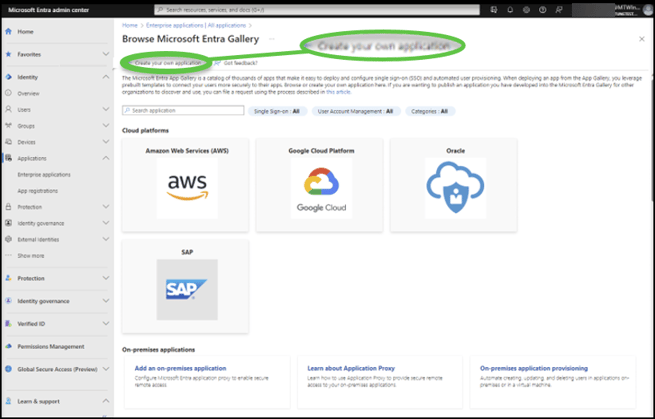Expand the Favorites section chevron
Image resolution: width=655 pixels, height=419 pixels.
106,54
